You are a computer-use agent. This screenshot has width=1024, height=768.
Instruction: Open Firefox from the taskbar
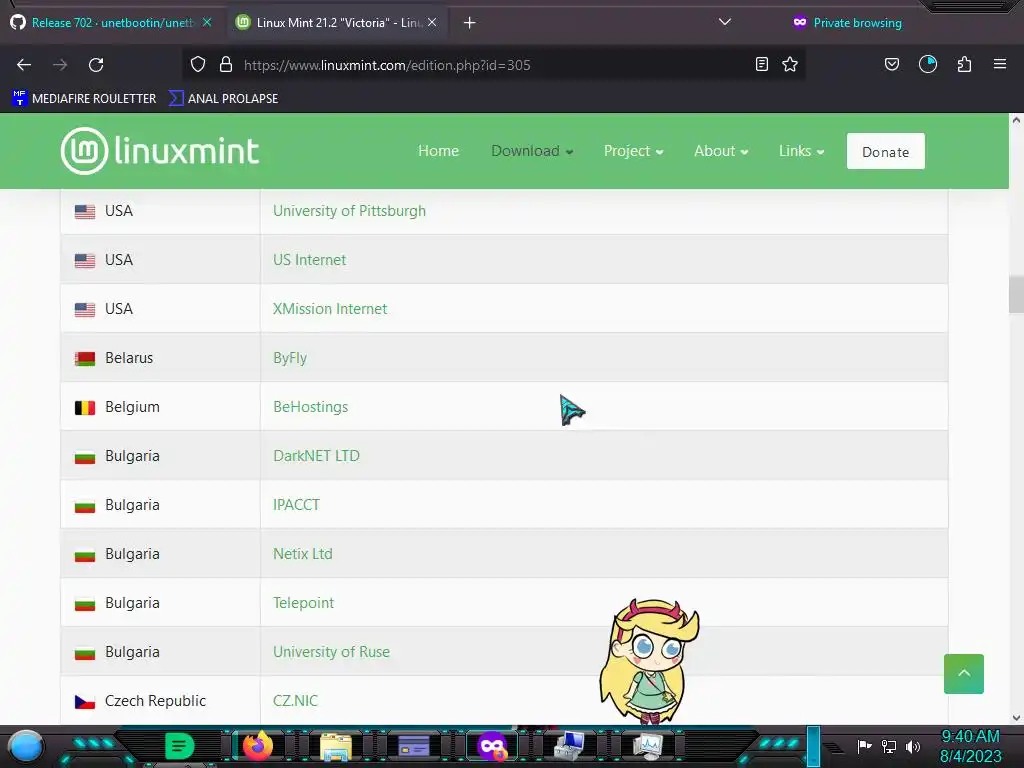point(258,746)
